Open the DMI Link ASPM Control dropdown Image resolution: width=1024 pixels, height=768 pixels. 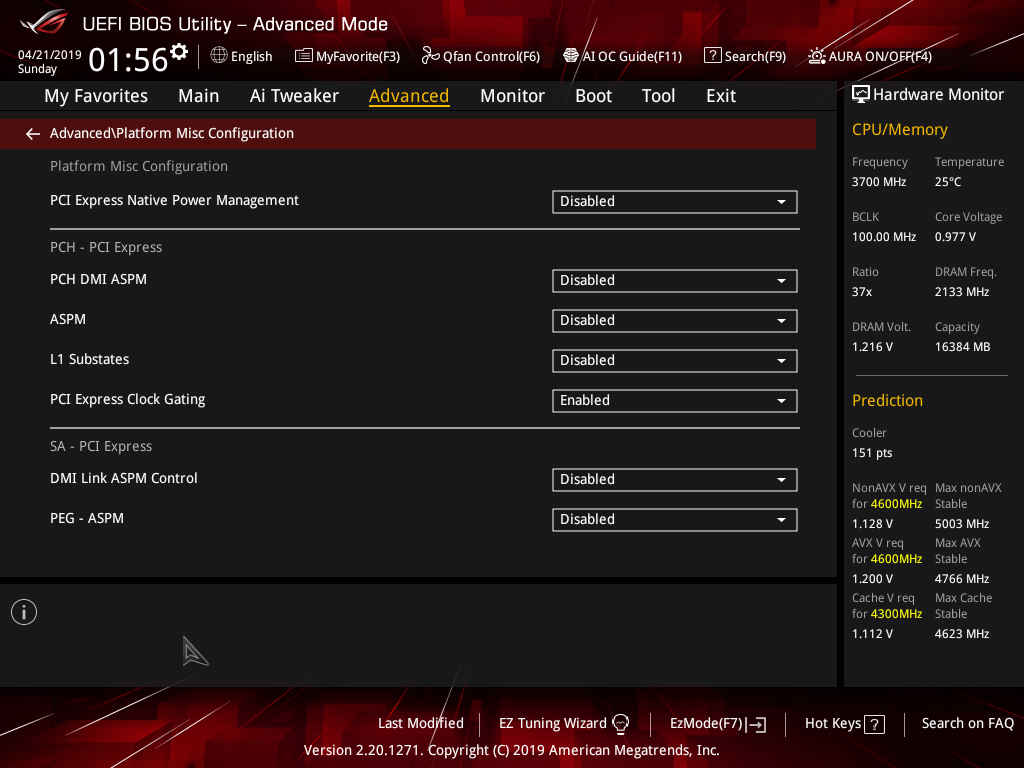point(675,480)
